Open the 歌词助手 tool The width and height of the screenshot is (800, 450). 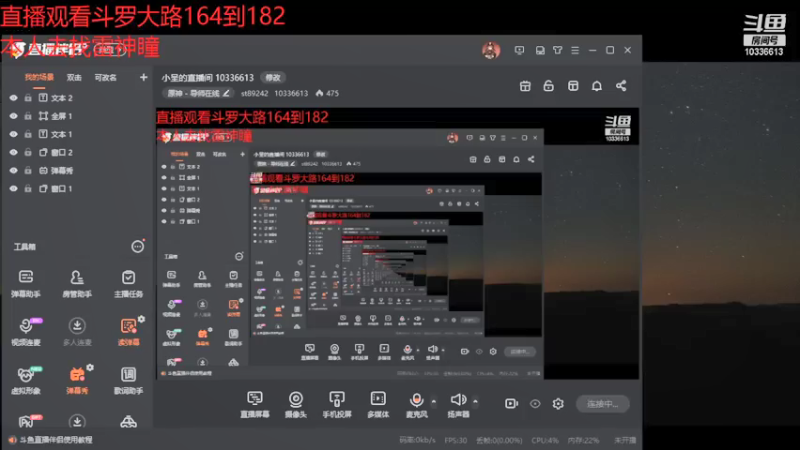pos(128,380)
